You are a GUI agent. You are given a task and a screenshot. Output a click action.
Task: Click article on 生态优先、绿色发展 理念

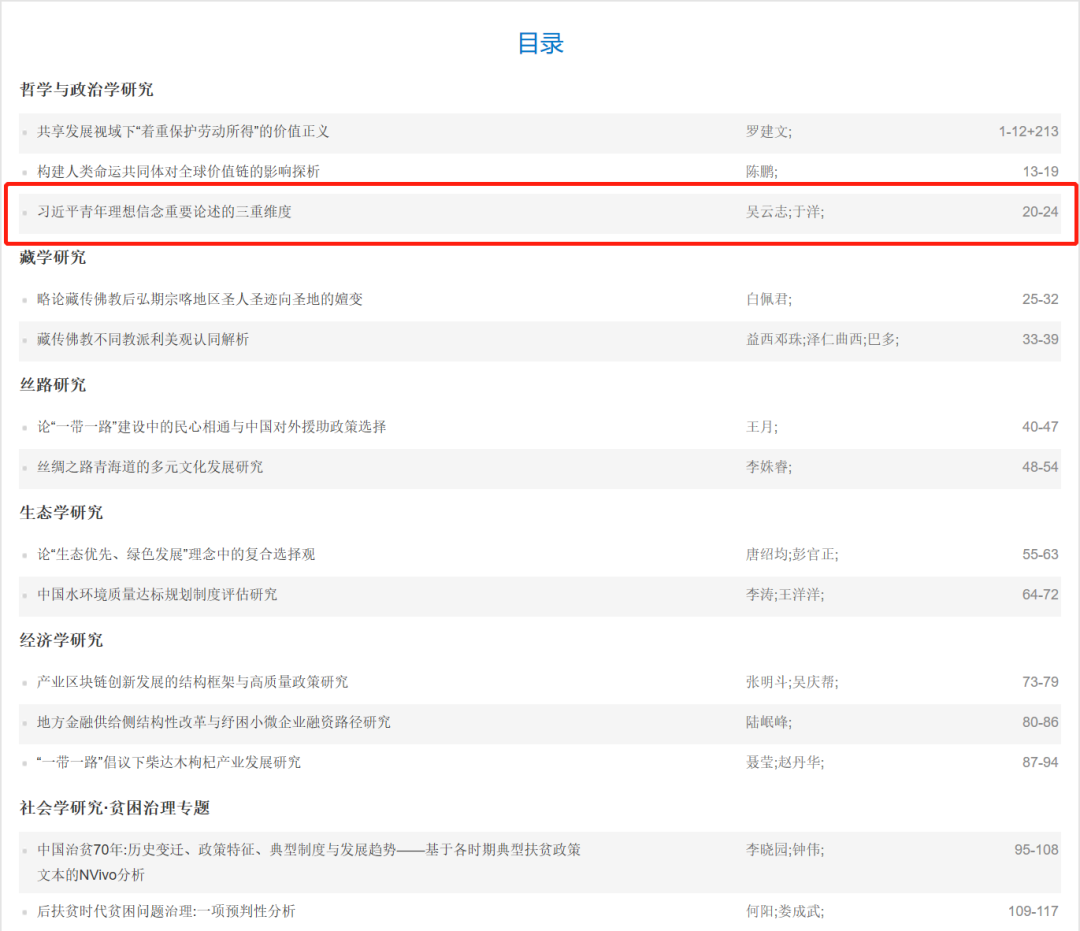pyautogui.click(x=176, y=554)
